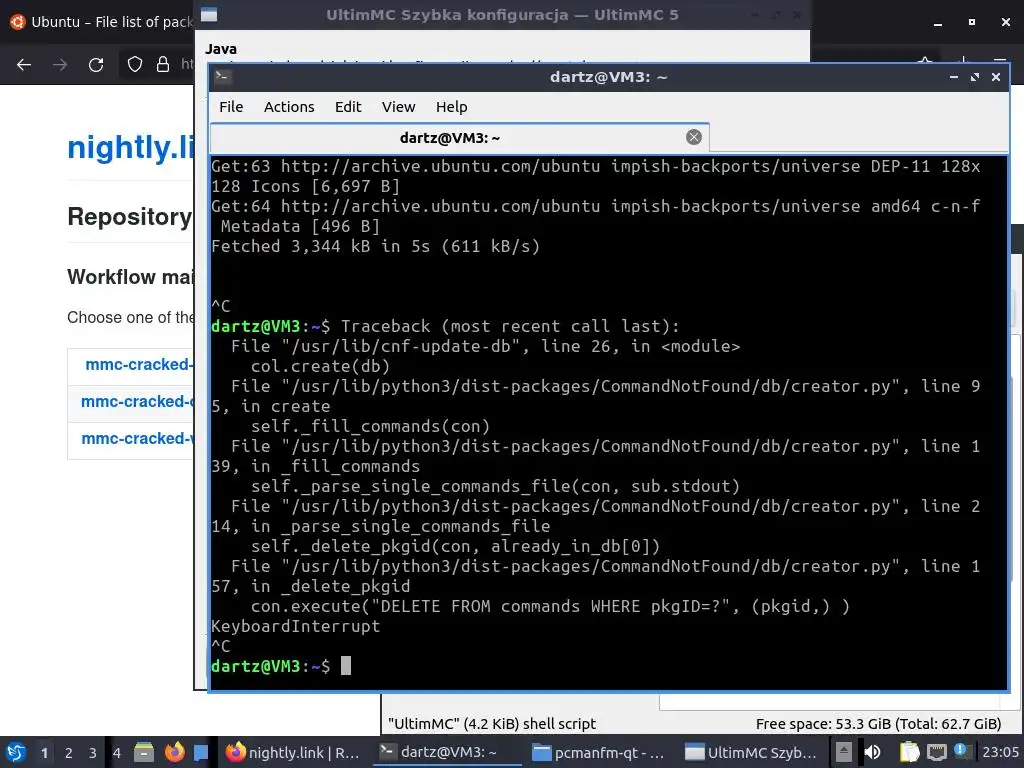Switch to nightly.link Firefox taskbar entry
This screenshot has height=768, width=1024.
point(294,752)
